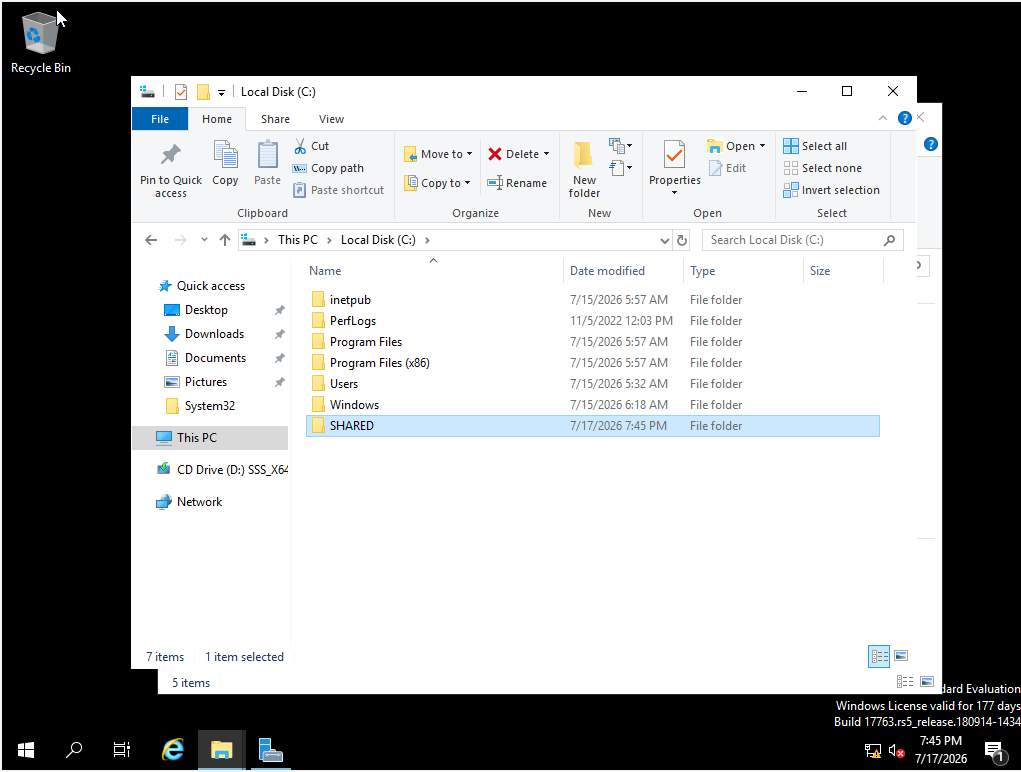Sort by the Size column header
The height and width of the screenshot is (772, 1021).
click(x=843, y=271)
